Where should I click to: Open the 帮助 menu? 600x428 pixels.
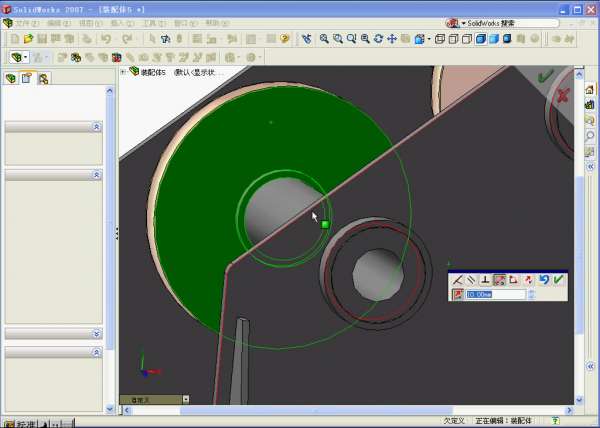[212, 22]
